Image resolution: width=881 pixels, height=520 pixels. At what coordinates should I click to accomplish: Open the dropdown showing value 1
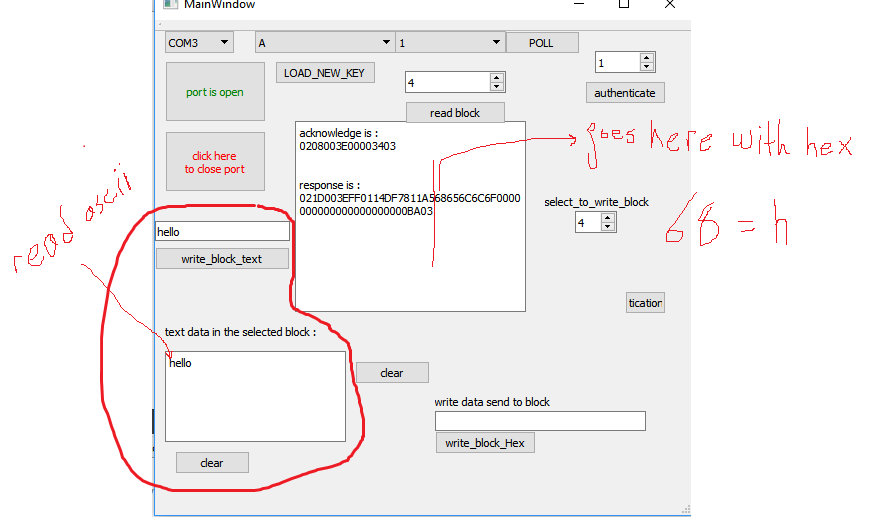tap(450, 42)
